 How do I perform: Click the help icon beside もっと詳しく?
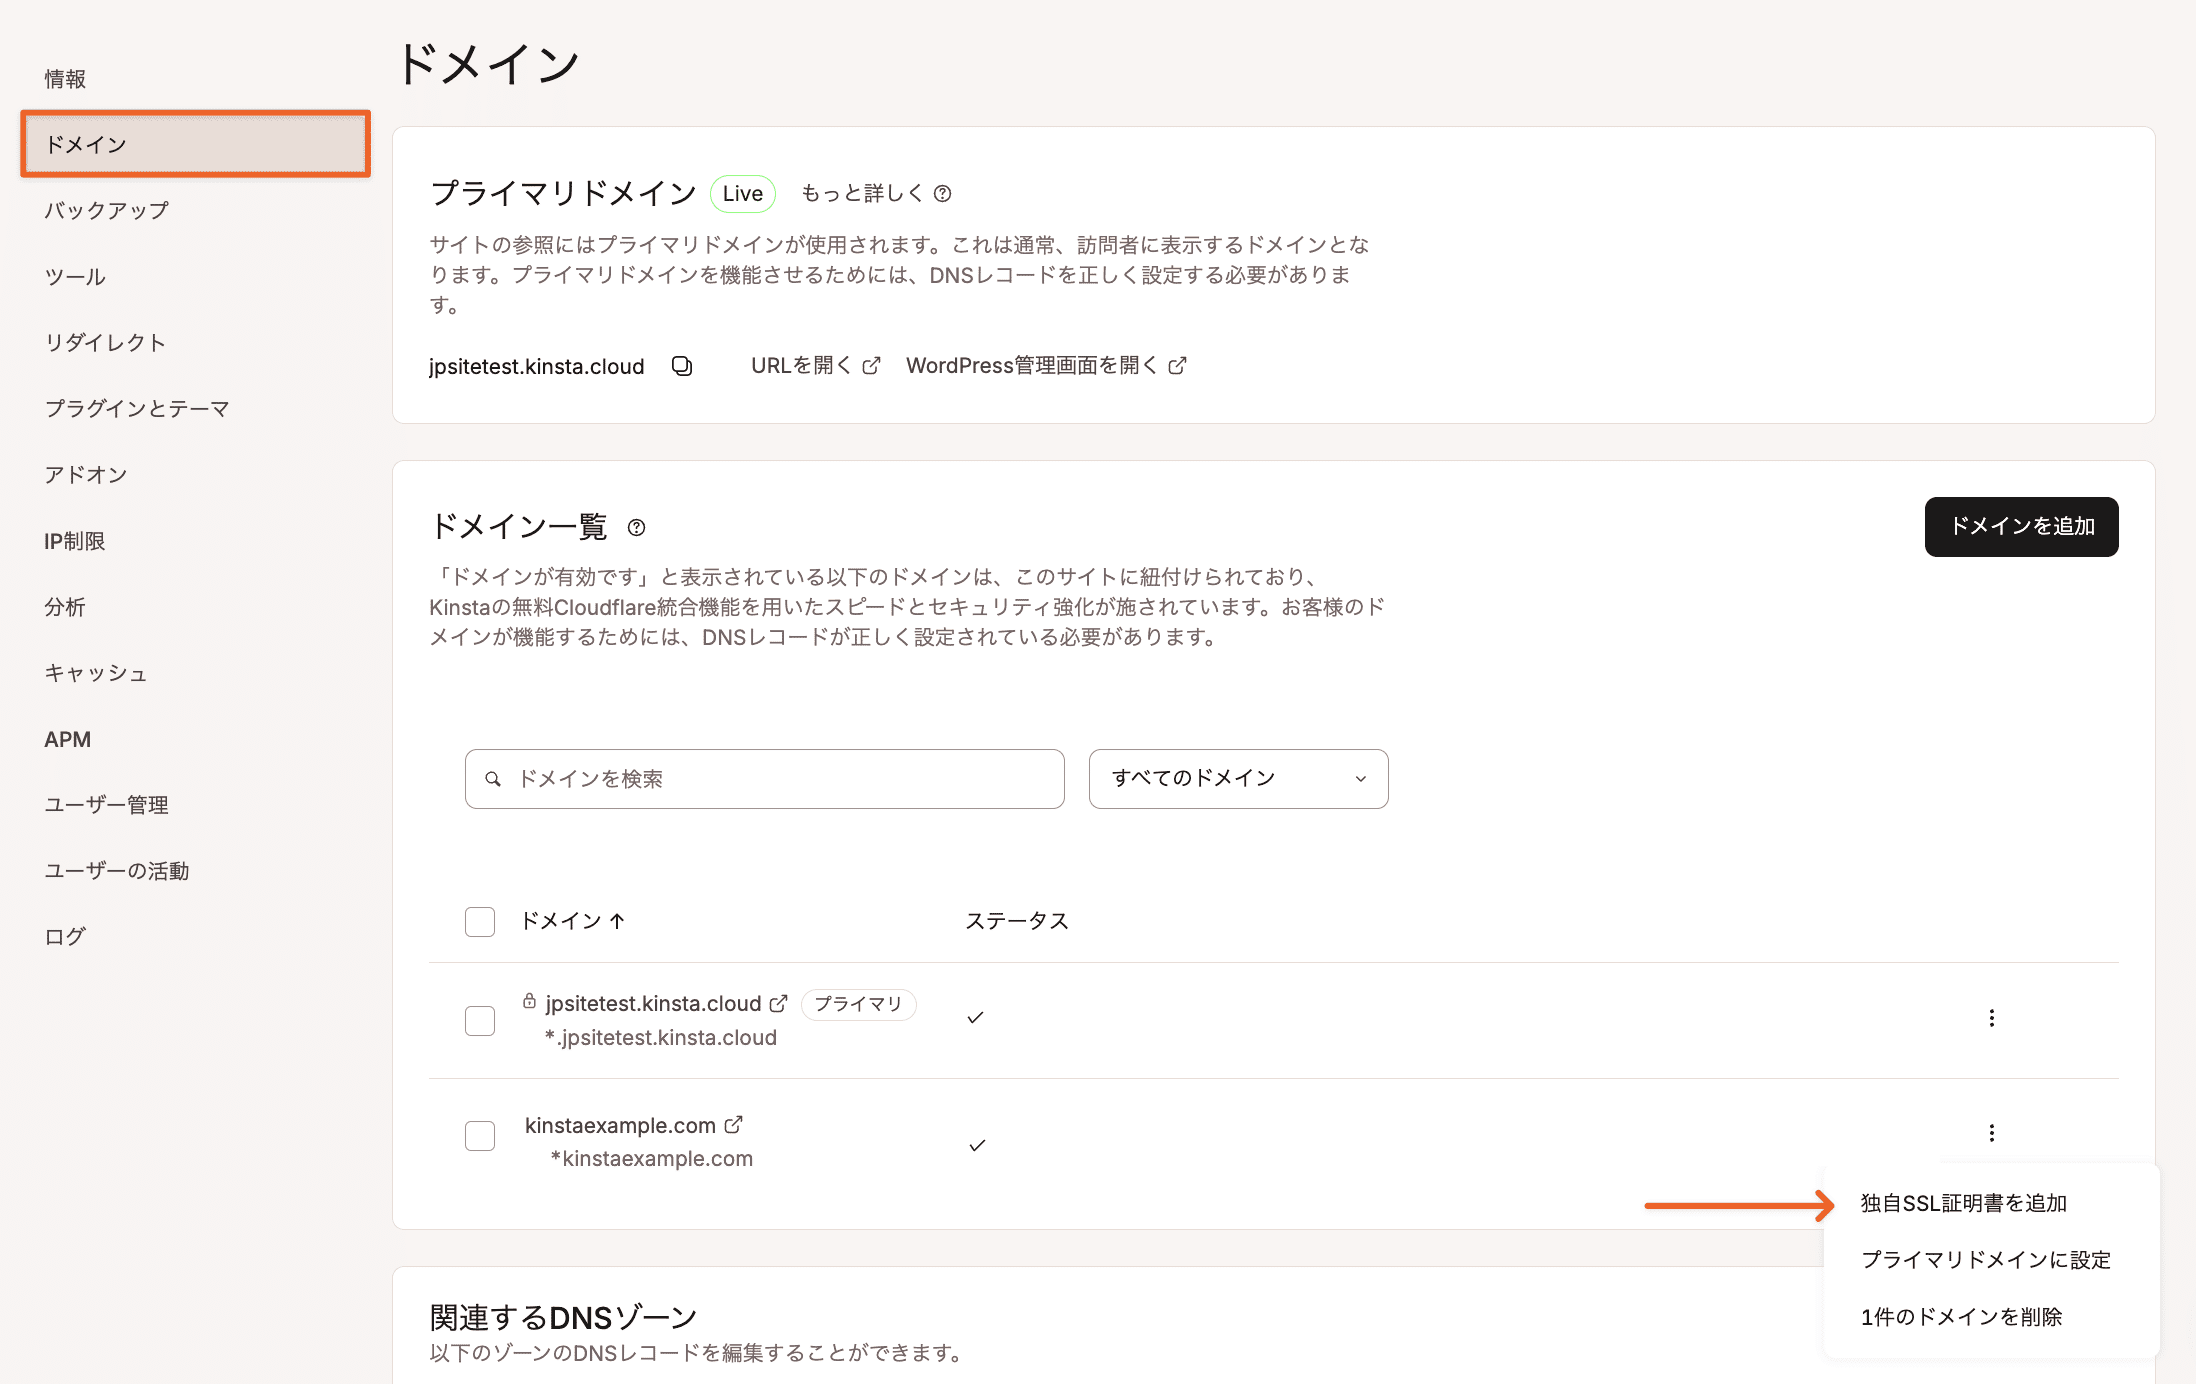point(944,193)
